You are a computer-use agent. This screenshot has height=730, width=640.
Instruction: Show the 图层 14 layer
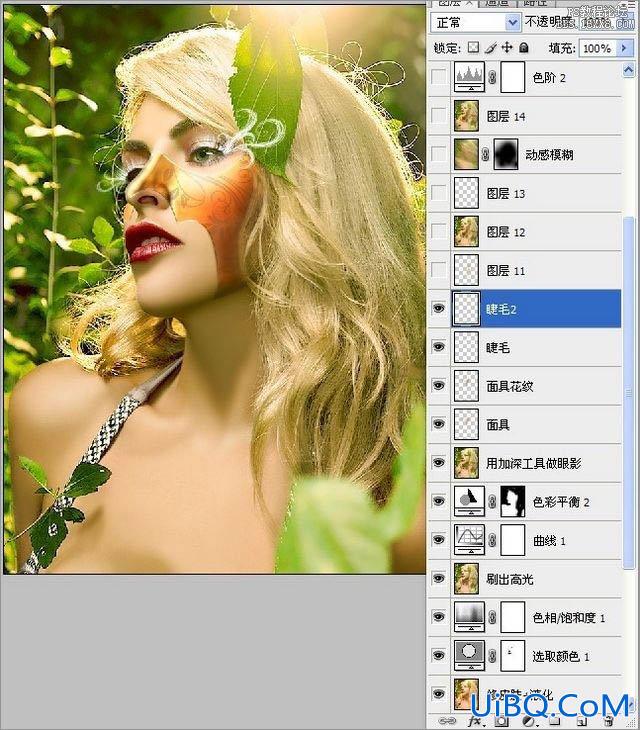tap(438, 115)
